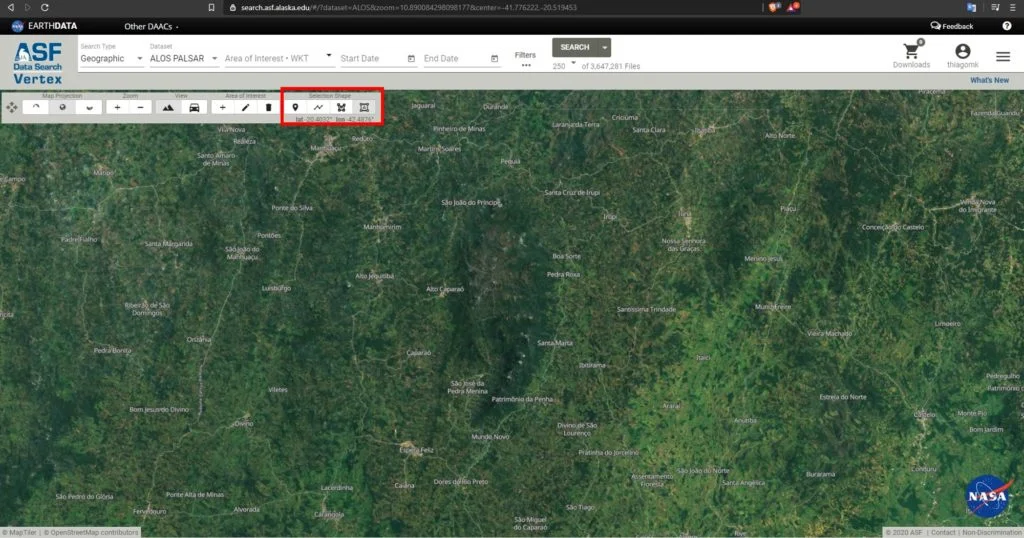Start drawing a new area of interest
The height and width of the screenshot is (538, 1024).
pos(223,107)
